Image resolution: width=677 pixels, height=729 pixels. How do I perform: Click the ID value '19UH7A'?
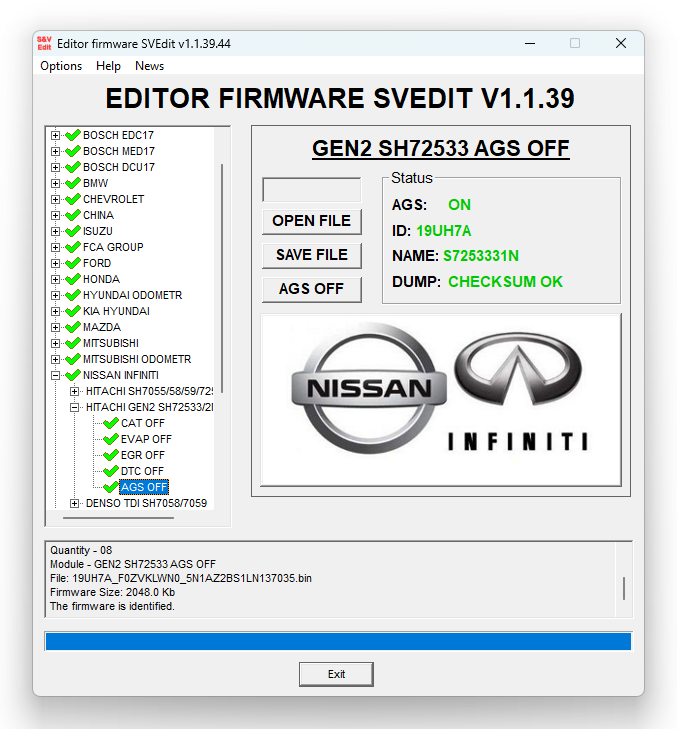pyautogui.click(x=444, y=231)
